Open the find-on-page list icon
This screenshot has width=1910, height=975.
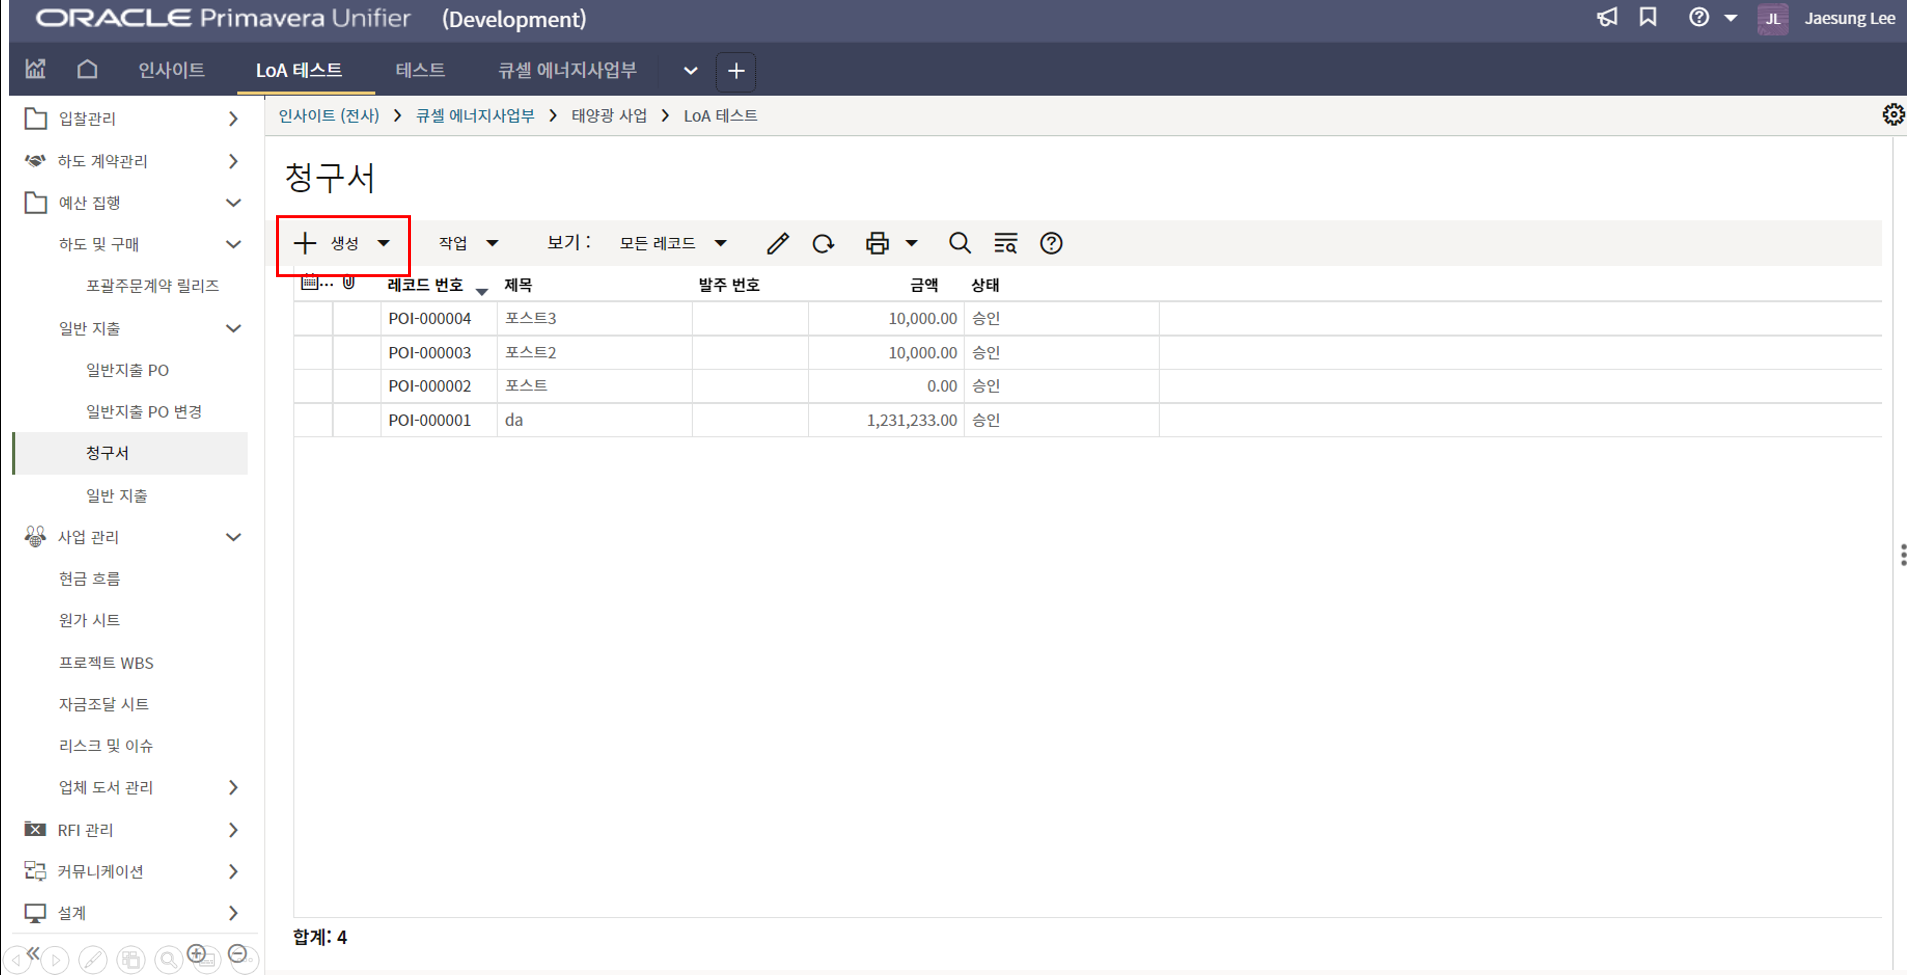tap(1005, 243)
